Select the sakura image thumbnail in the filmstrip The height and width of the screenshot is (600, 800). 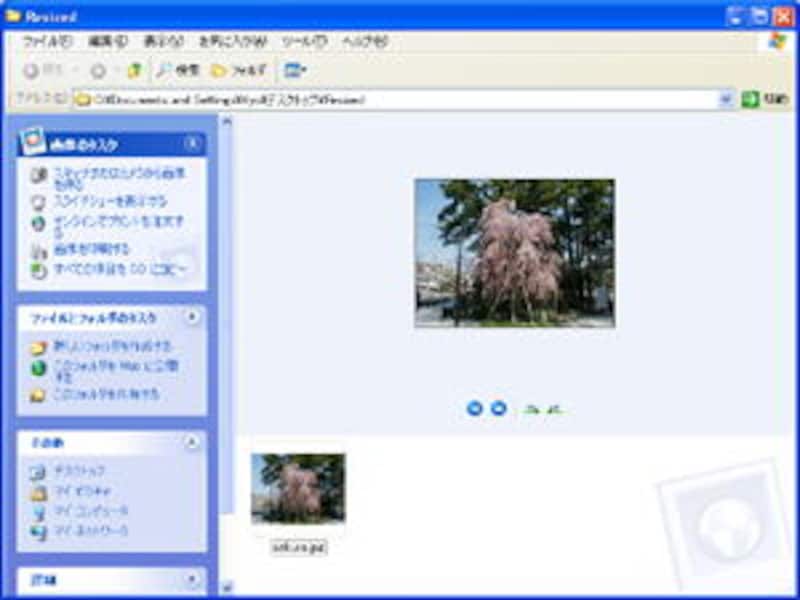298,488
